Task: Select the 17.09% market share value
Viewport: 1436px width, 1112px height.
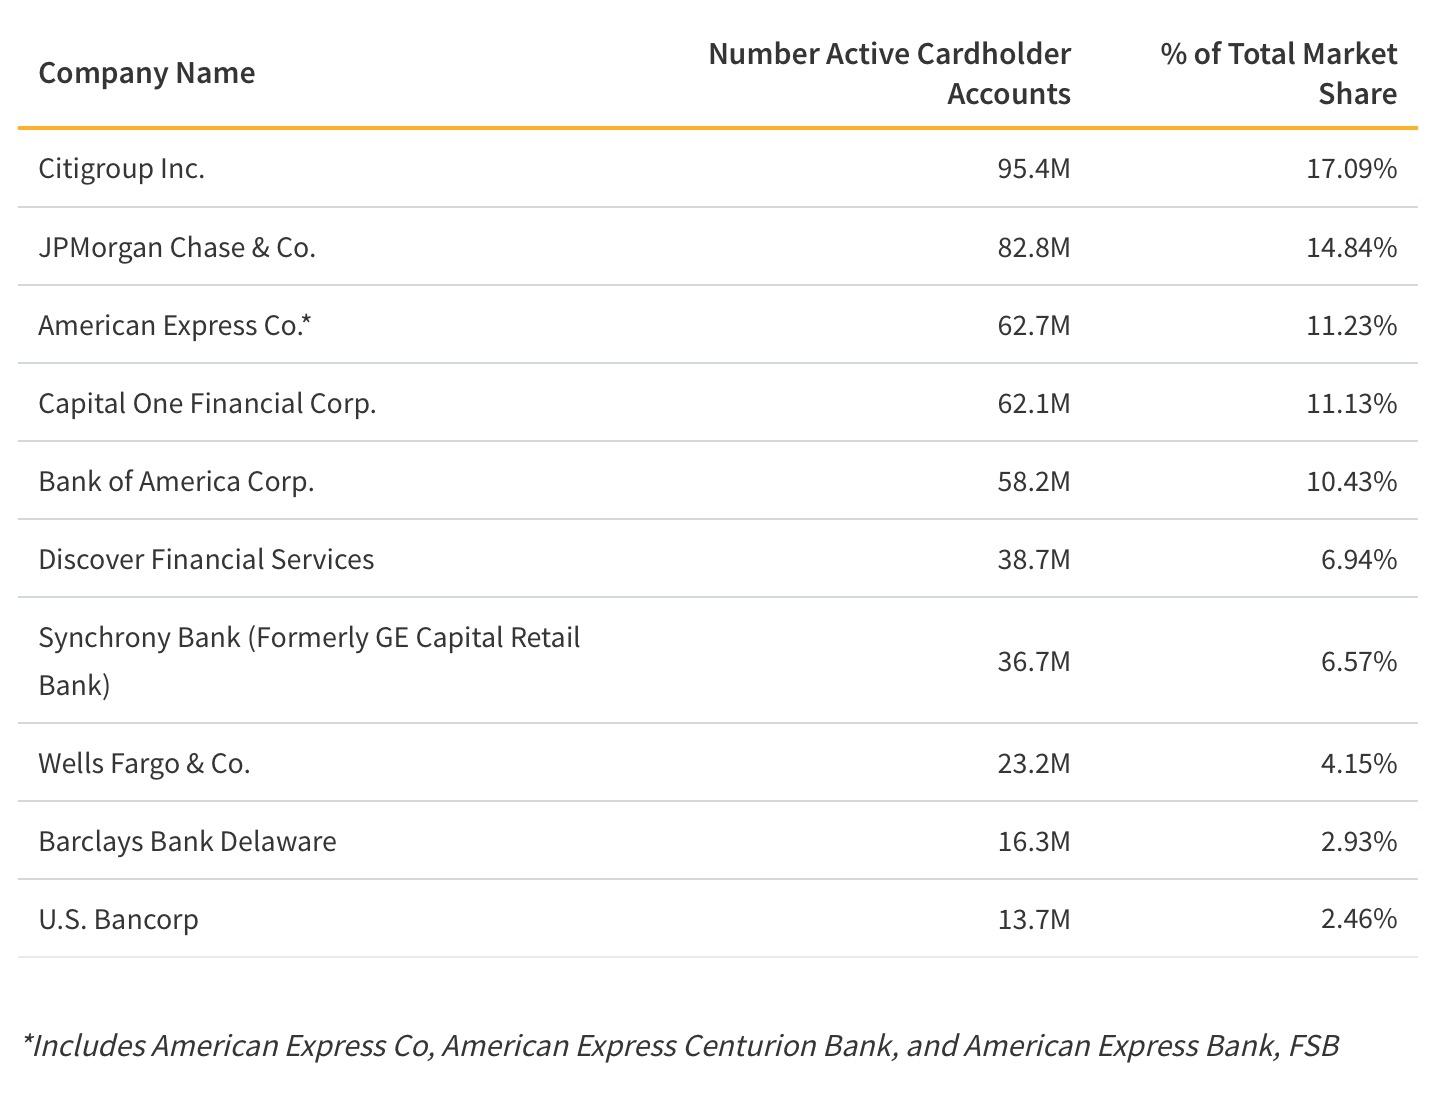Action: pos(1351,168)
